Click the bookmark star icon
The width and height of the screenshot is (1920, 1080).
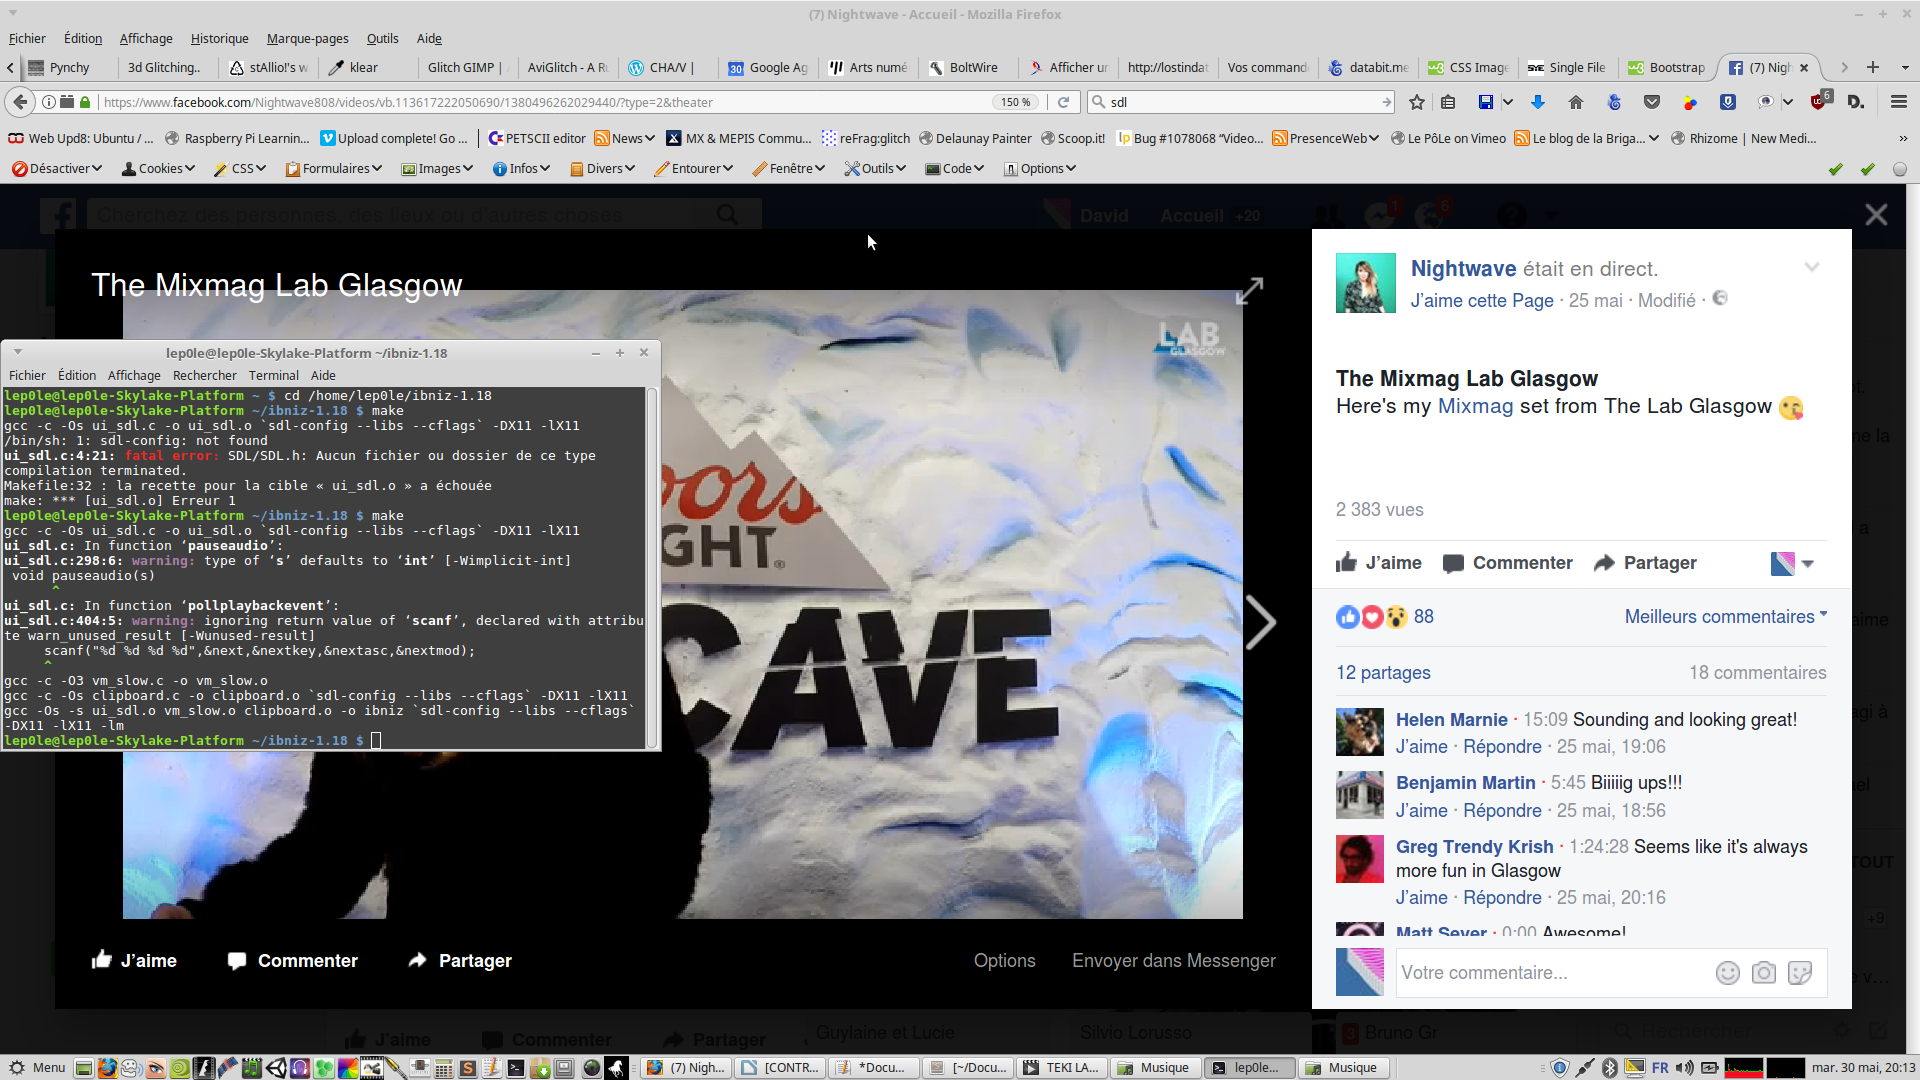coord(1417,102)
